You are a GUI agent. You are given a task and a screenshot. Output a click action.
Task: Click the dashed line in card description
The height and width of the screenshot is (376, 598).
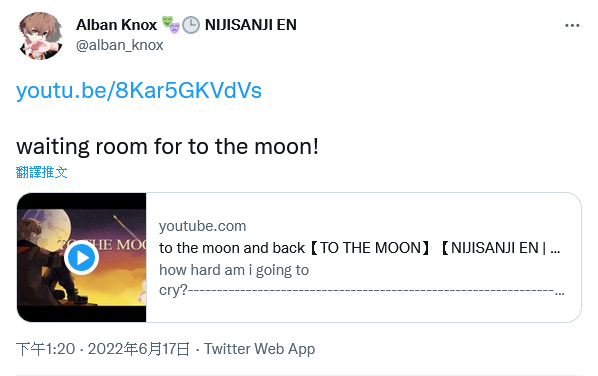371,291
